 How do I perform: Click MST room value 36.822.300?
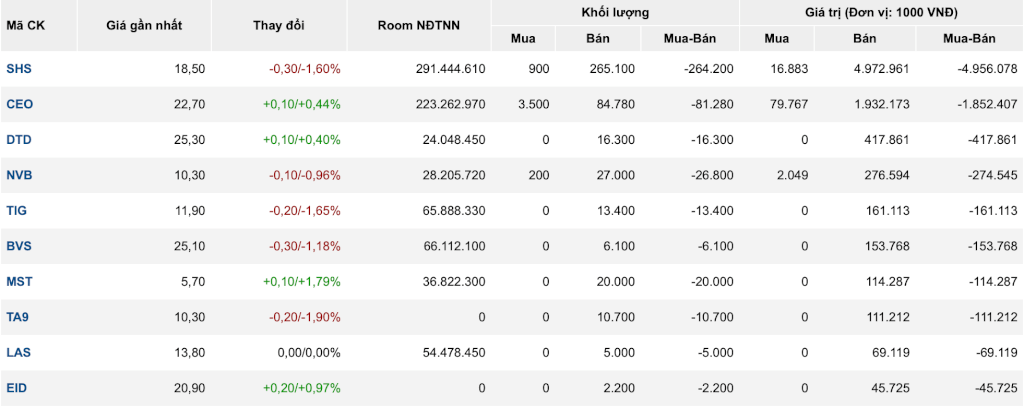pos(454,282)
